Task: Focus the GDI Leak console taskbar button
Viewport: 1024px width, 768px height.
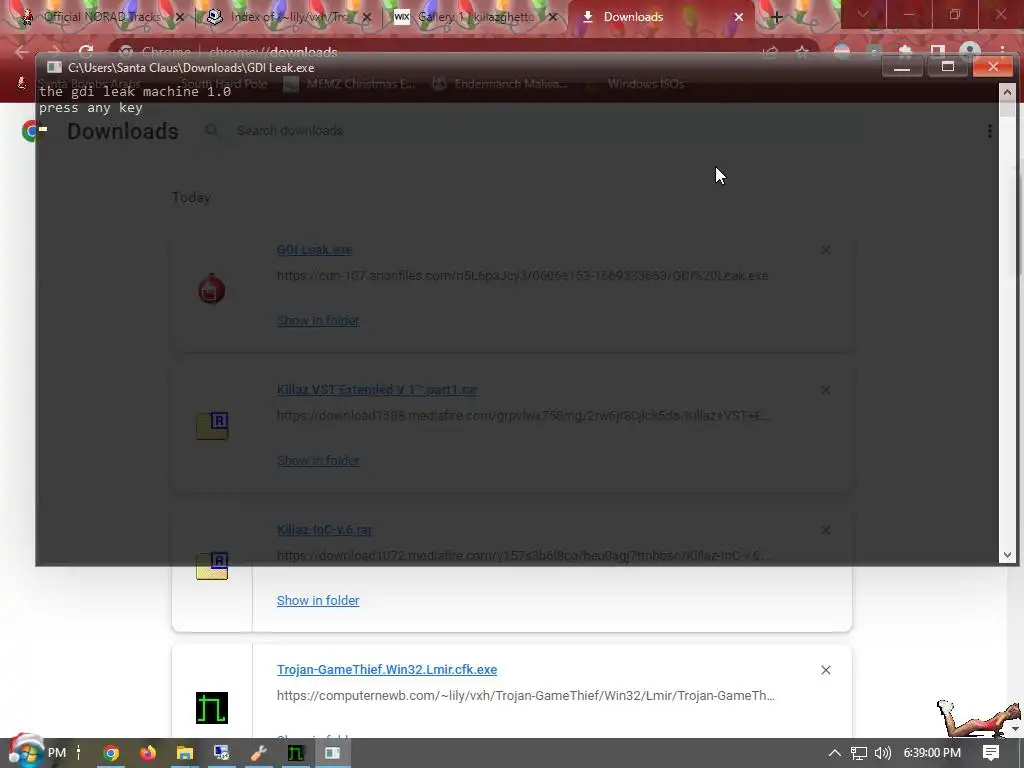Action: click(x=332, y=754)
